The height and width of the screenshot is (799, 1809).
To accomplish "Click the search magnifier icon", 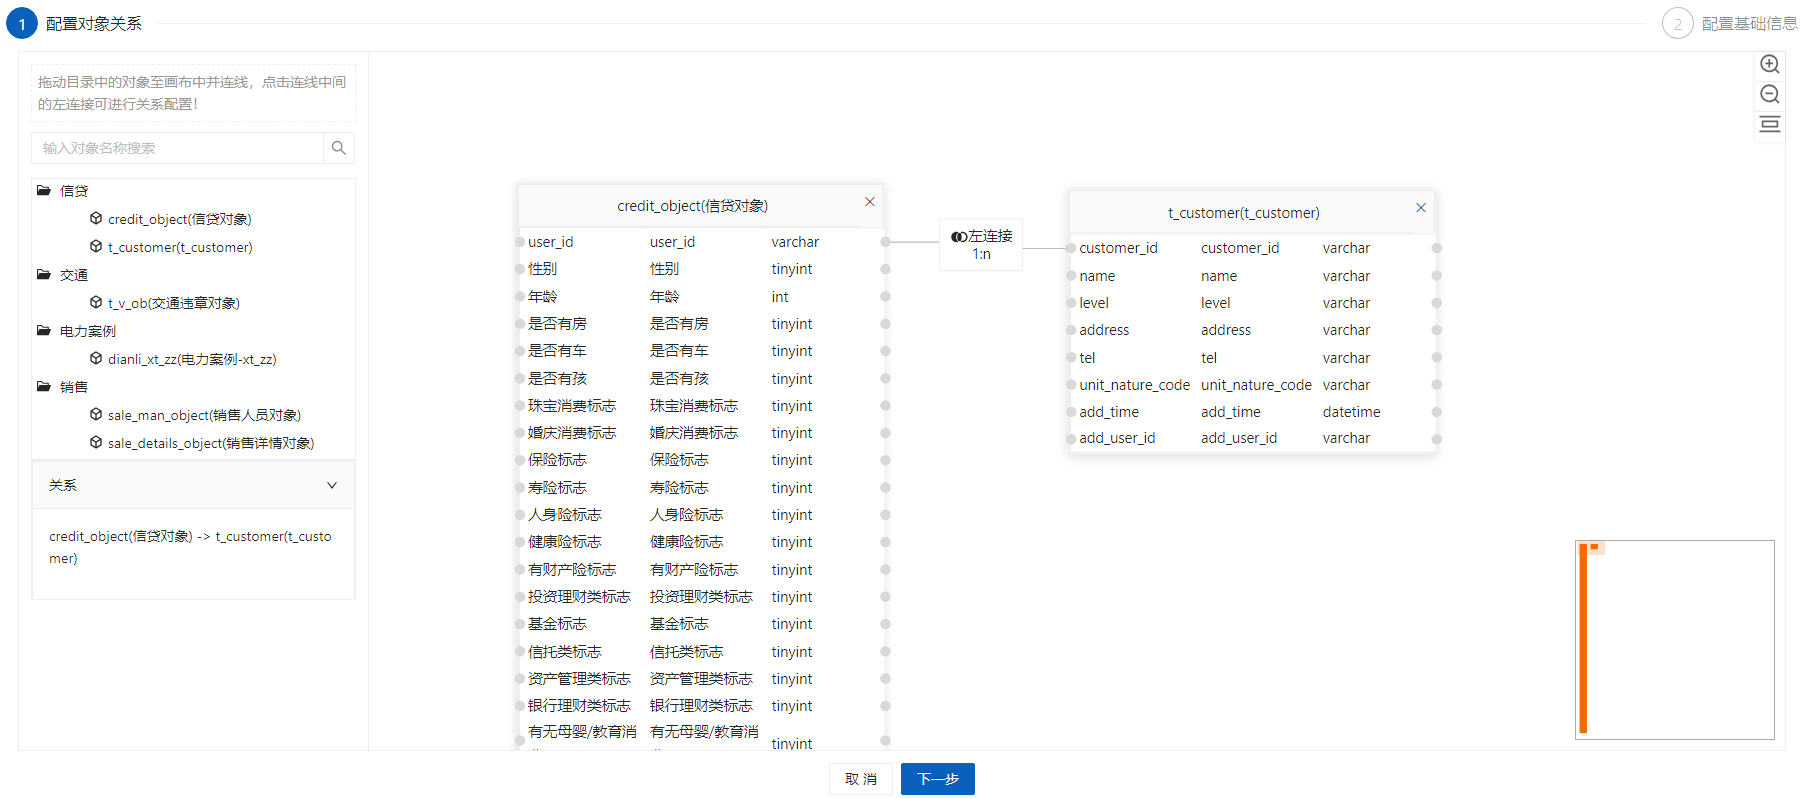I will [339, 148].
